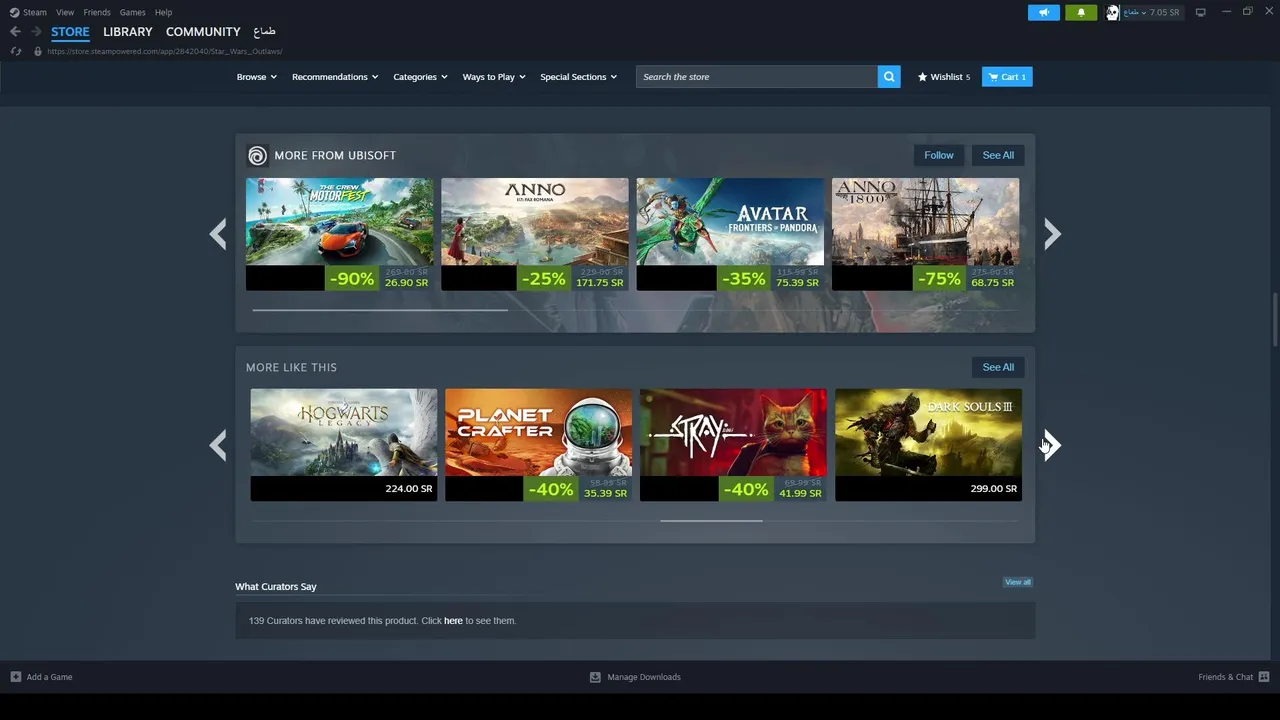Click the Manage Downloads label
The image size is (1280, 720).
pos(644,677)
